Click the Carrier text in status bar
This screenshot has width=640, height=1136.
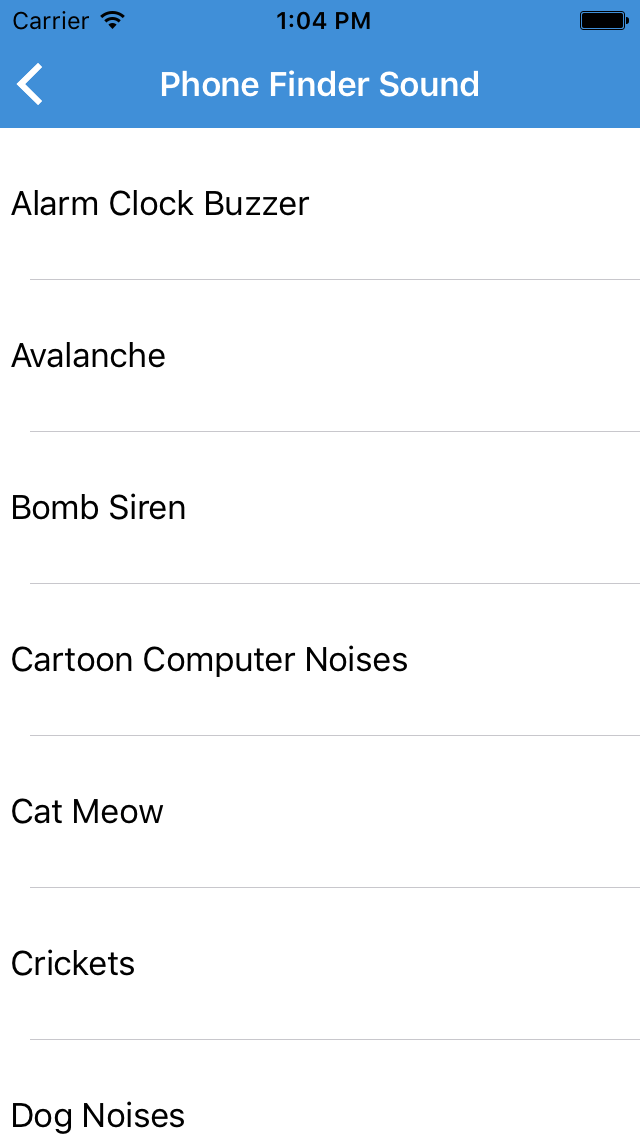[51, 21]
